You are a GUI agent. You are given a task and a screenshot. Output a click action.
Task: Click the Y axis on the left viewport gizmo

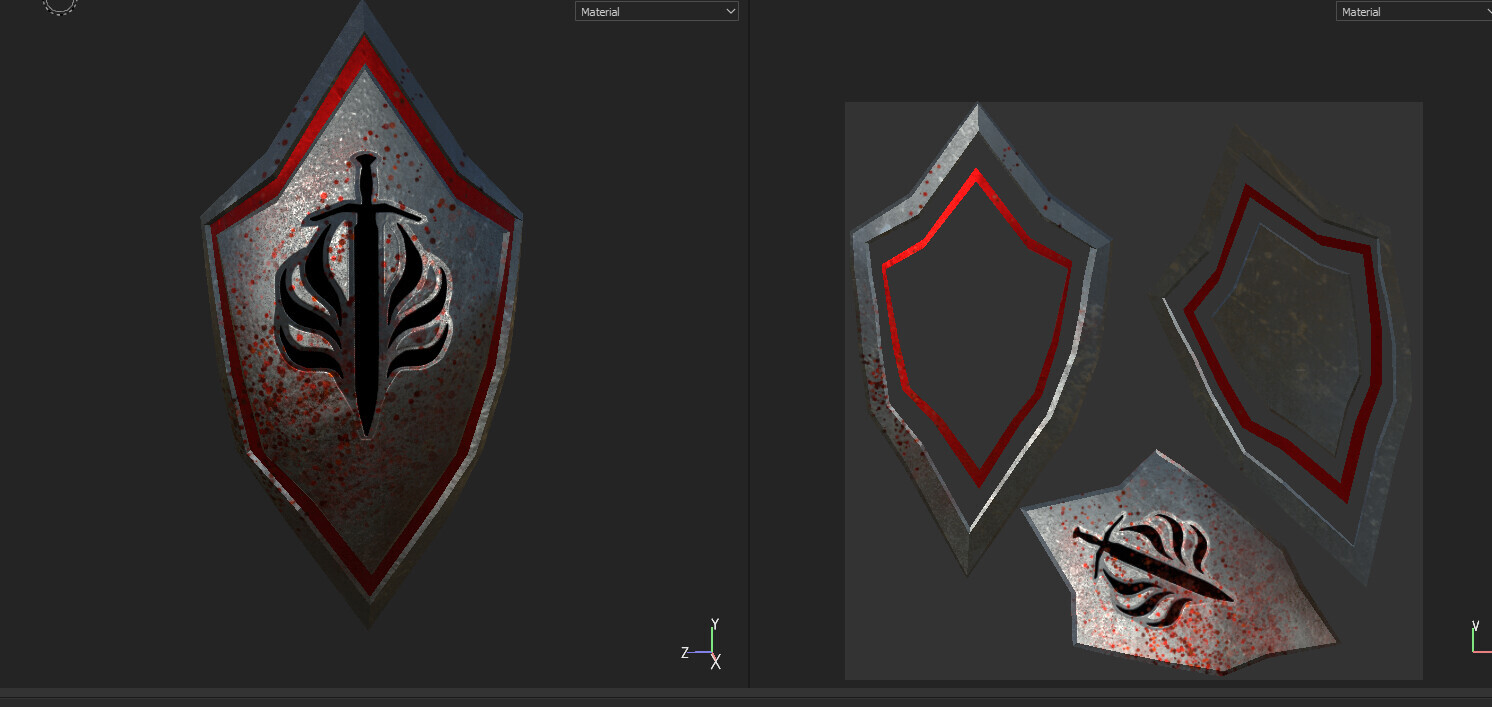[716, 622]
